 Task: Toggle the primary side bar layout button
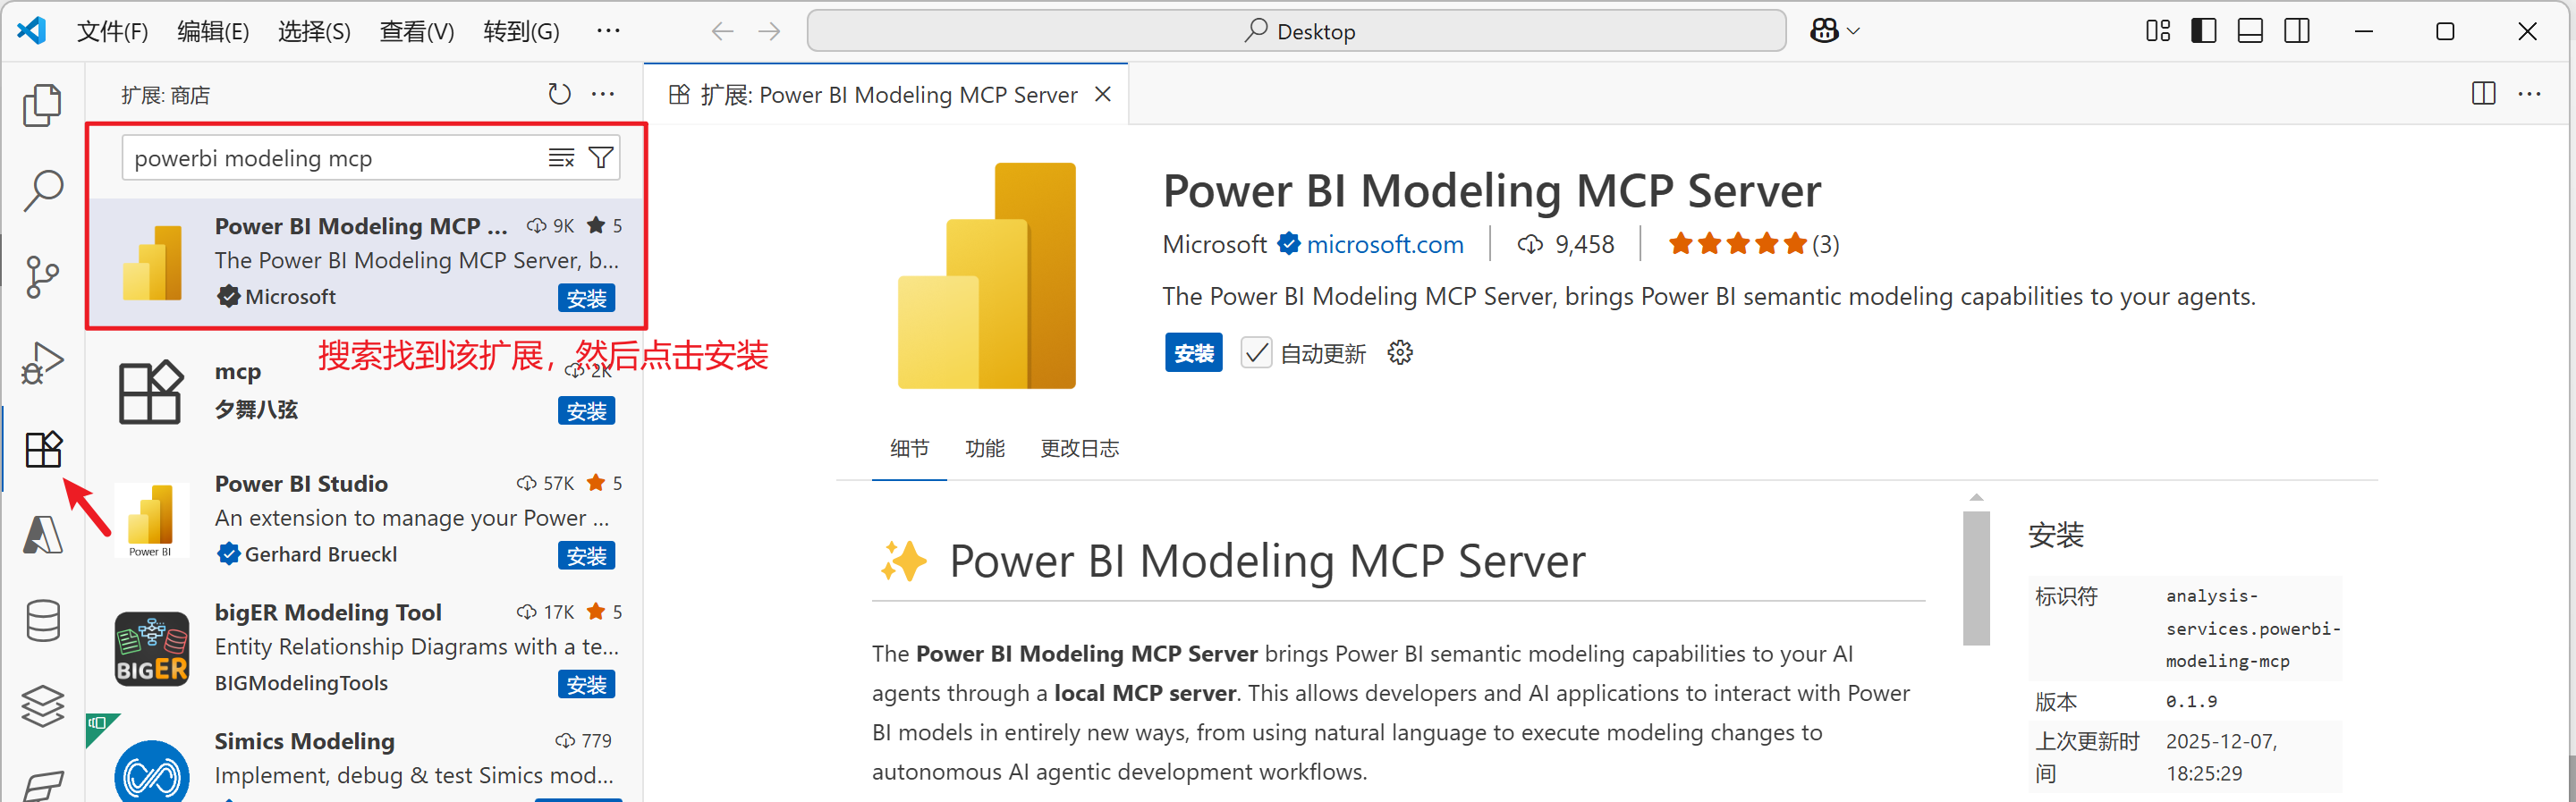[2203, 31]
